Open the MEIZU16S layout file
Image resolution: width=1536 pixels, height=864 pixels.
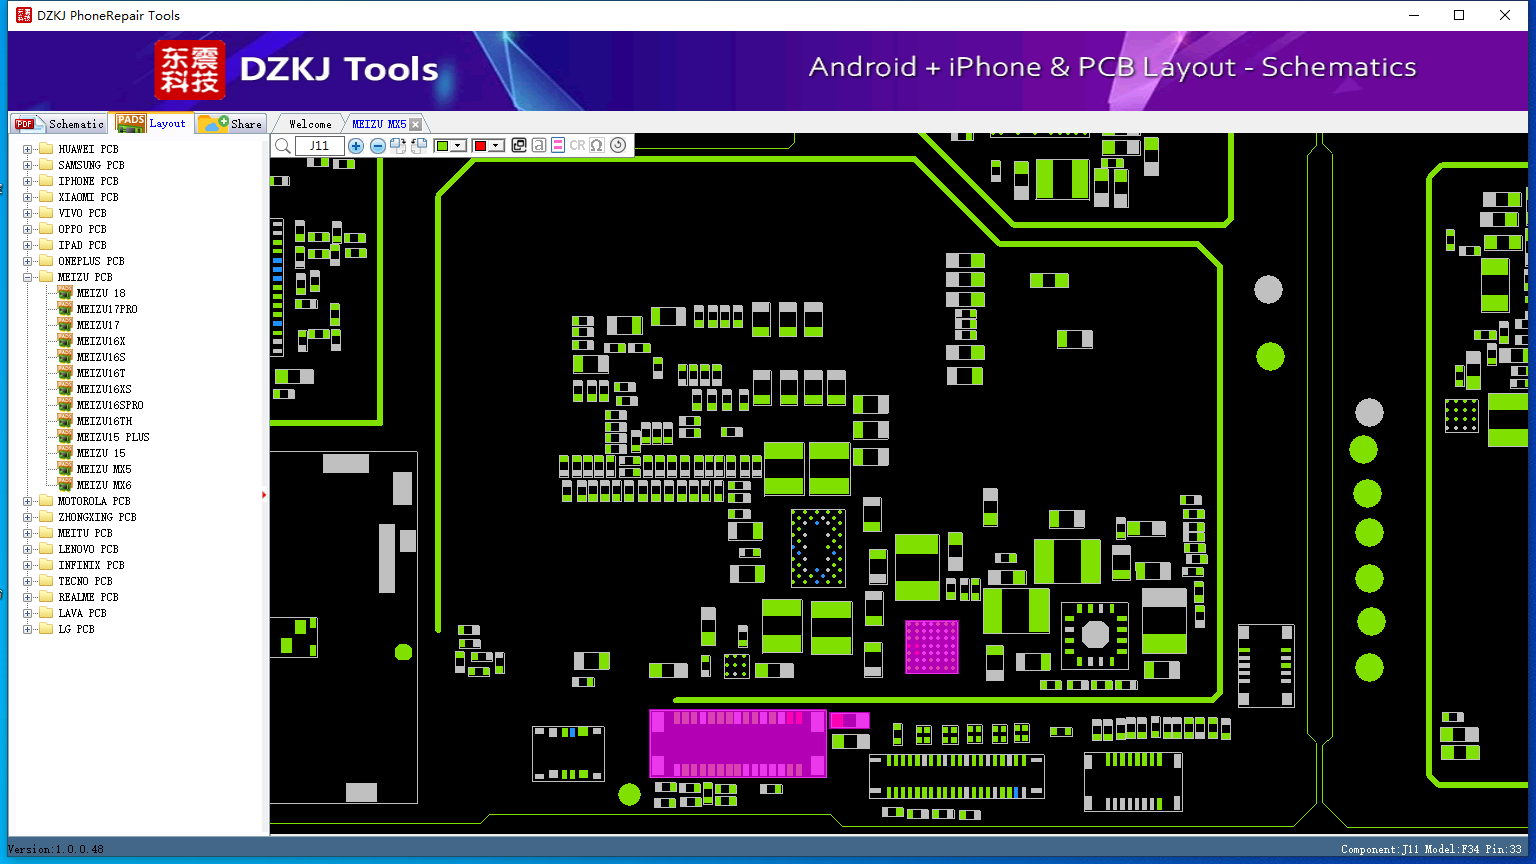pyautogui.click(x=101, y=357)
